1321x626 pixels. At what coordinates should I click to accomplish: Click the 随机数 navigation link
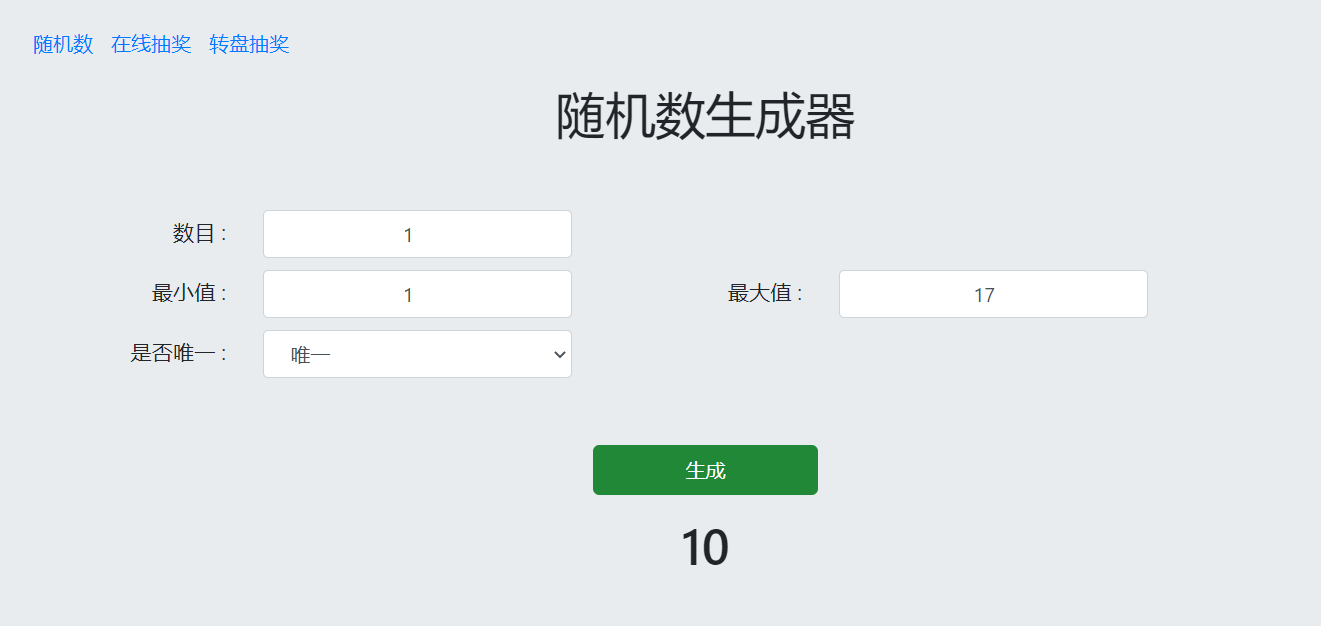click(x=61, y=45)
